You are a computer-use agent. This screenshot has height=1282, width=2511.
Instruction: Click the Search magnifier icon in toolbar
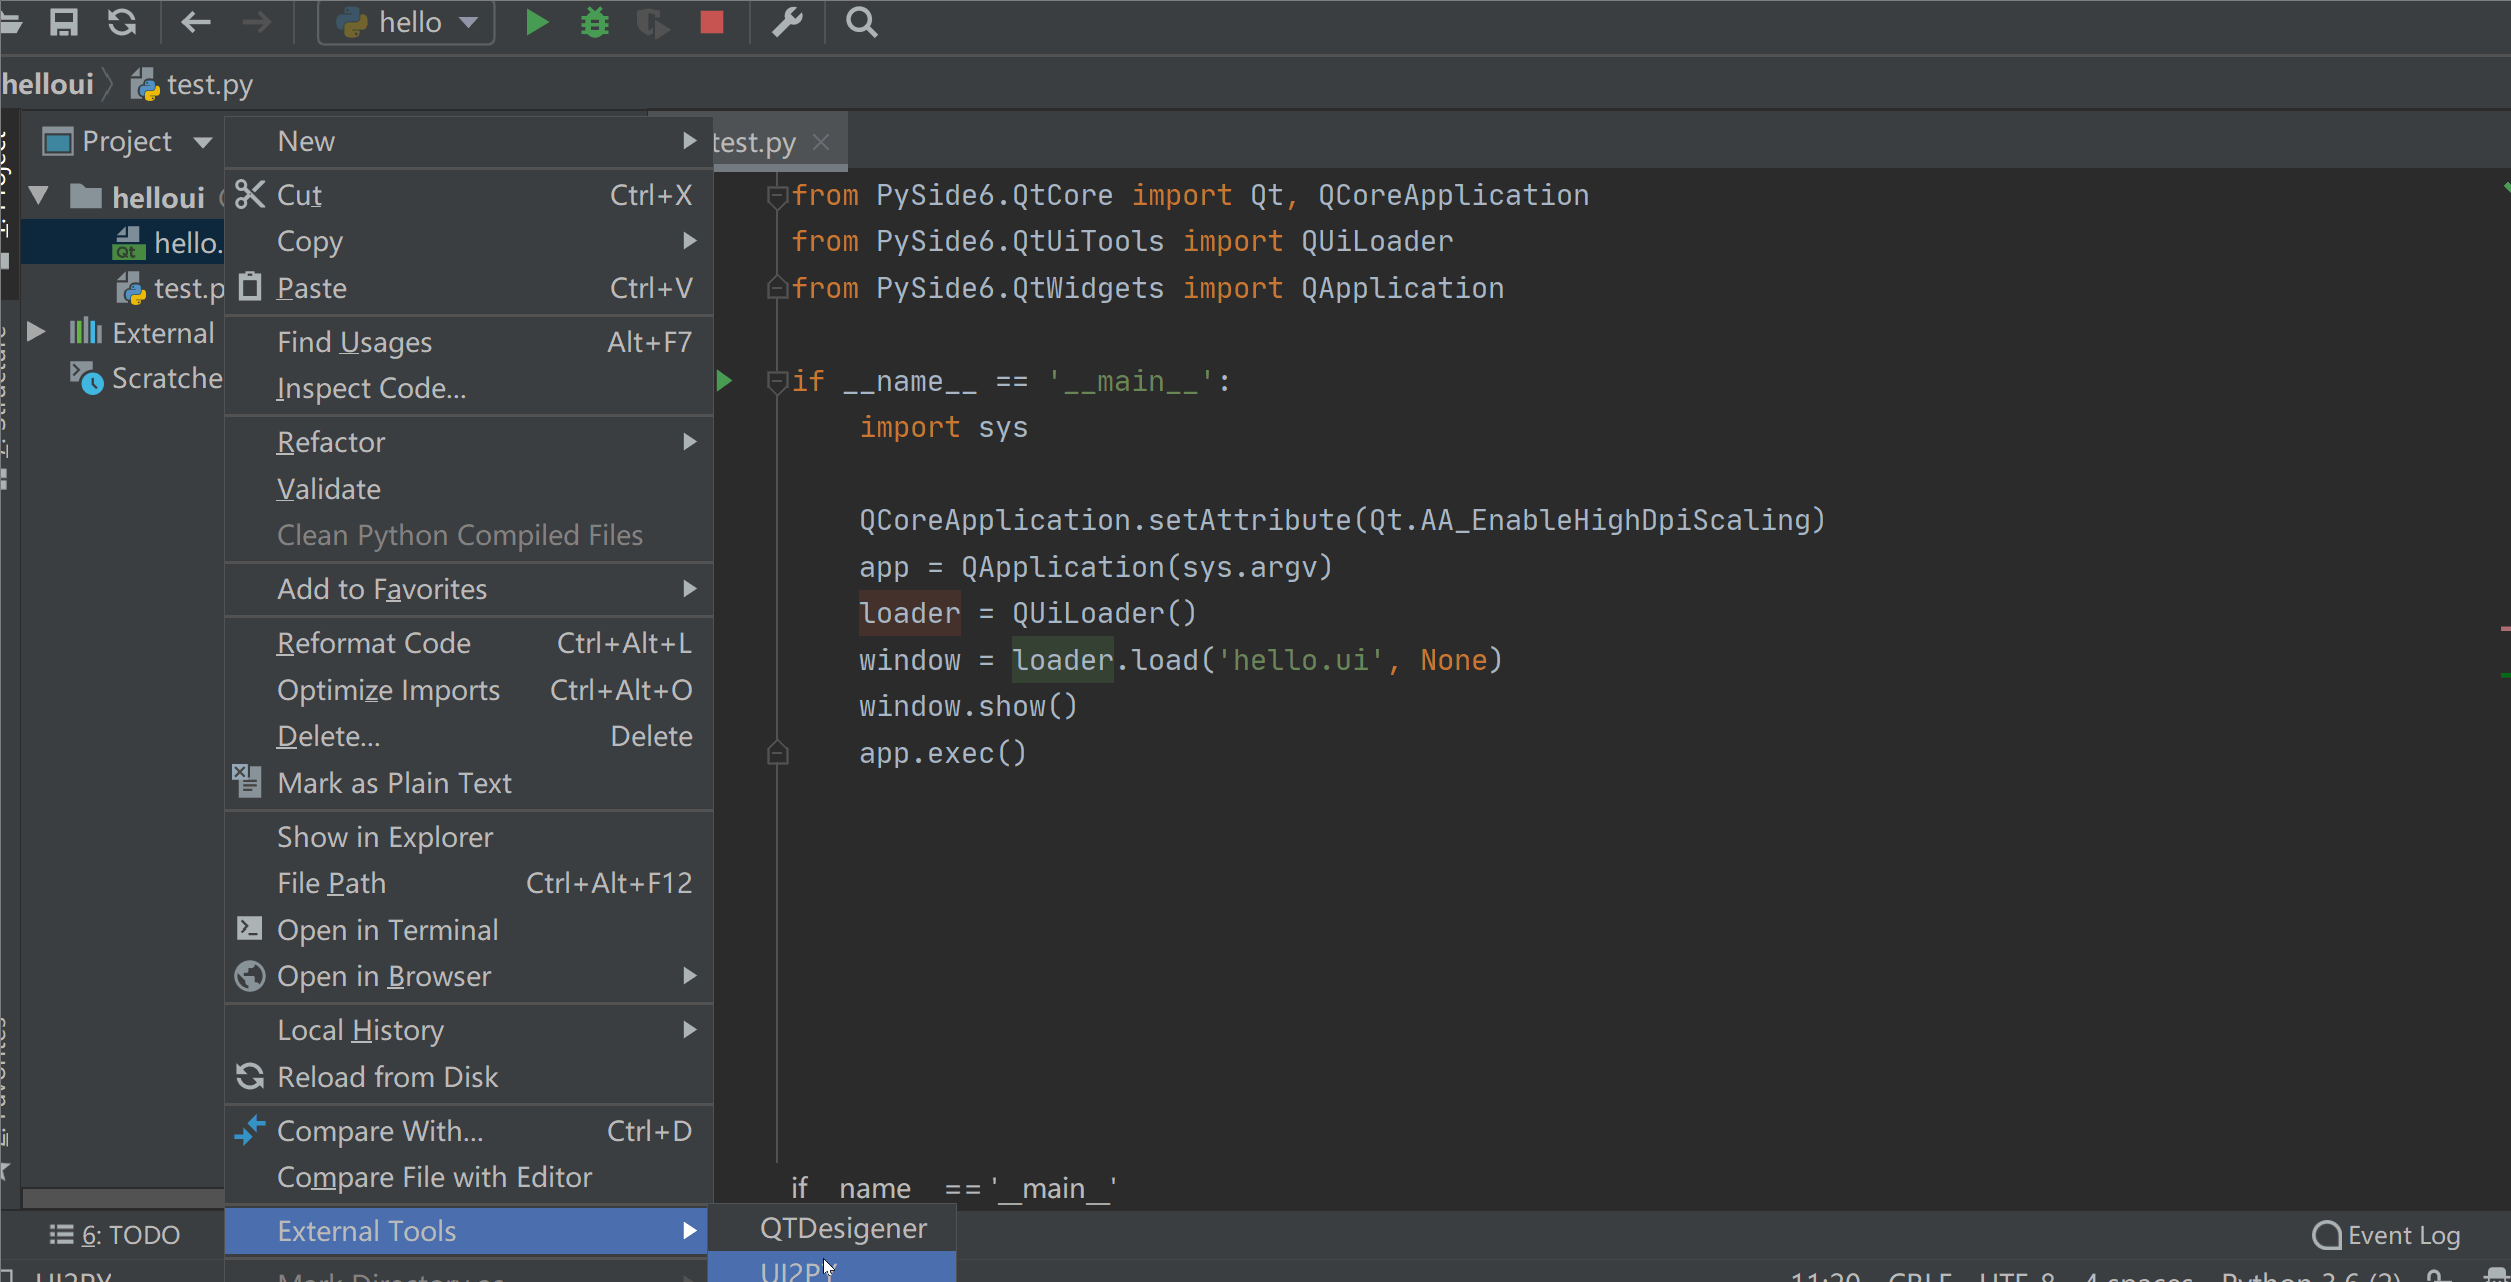click(x=862, y=21)
